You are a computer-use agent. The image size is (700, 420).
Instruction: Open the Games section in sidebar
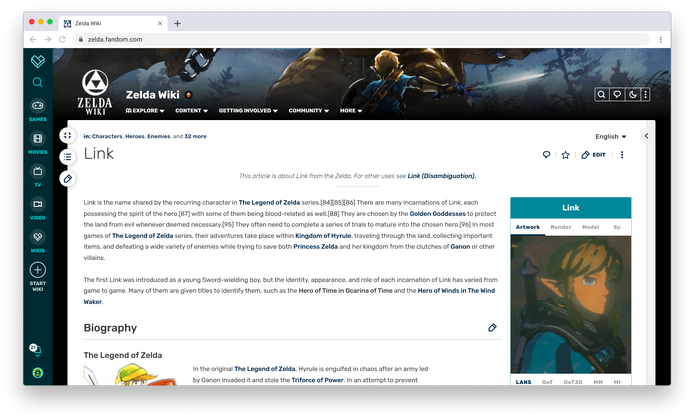(38, 110)
